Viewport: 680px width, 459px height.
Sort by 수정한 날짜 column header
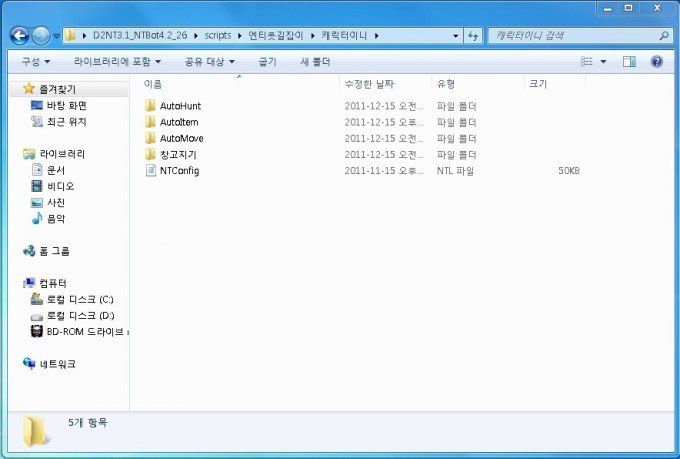368,83
